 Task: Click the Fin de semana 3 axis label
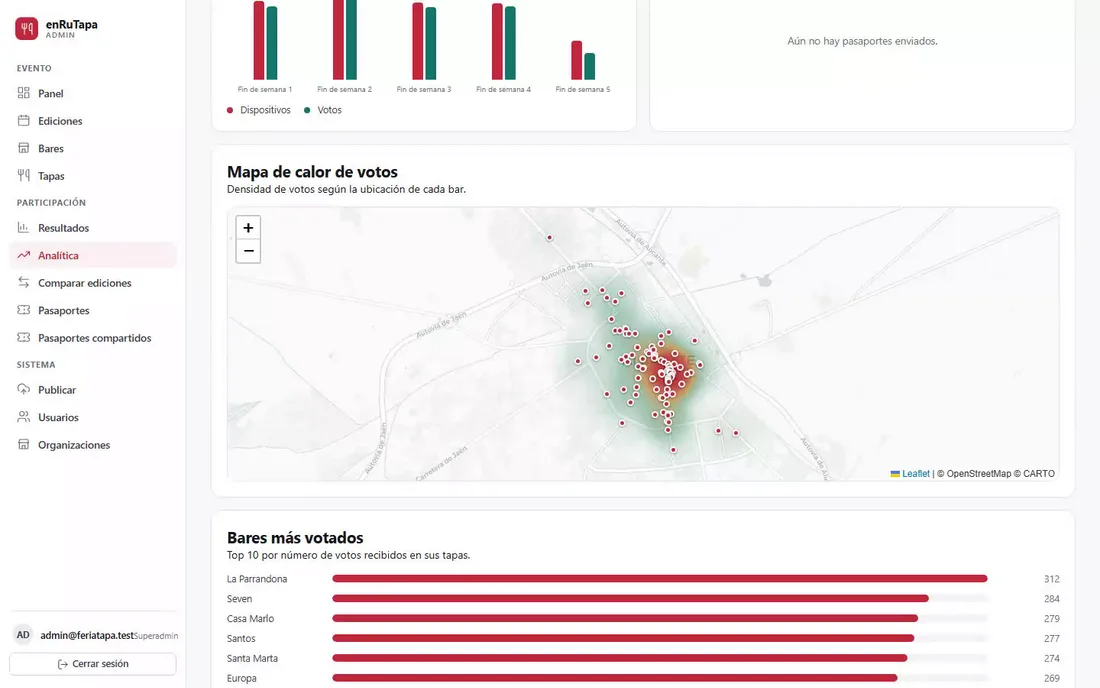(424, 89)
